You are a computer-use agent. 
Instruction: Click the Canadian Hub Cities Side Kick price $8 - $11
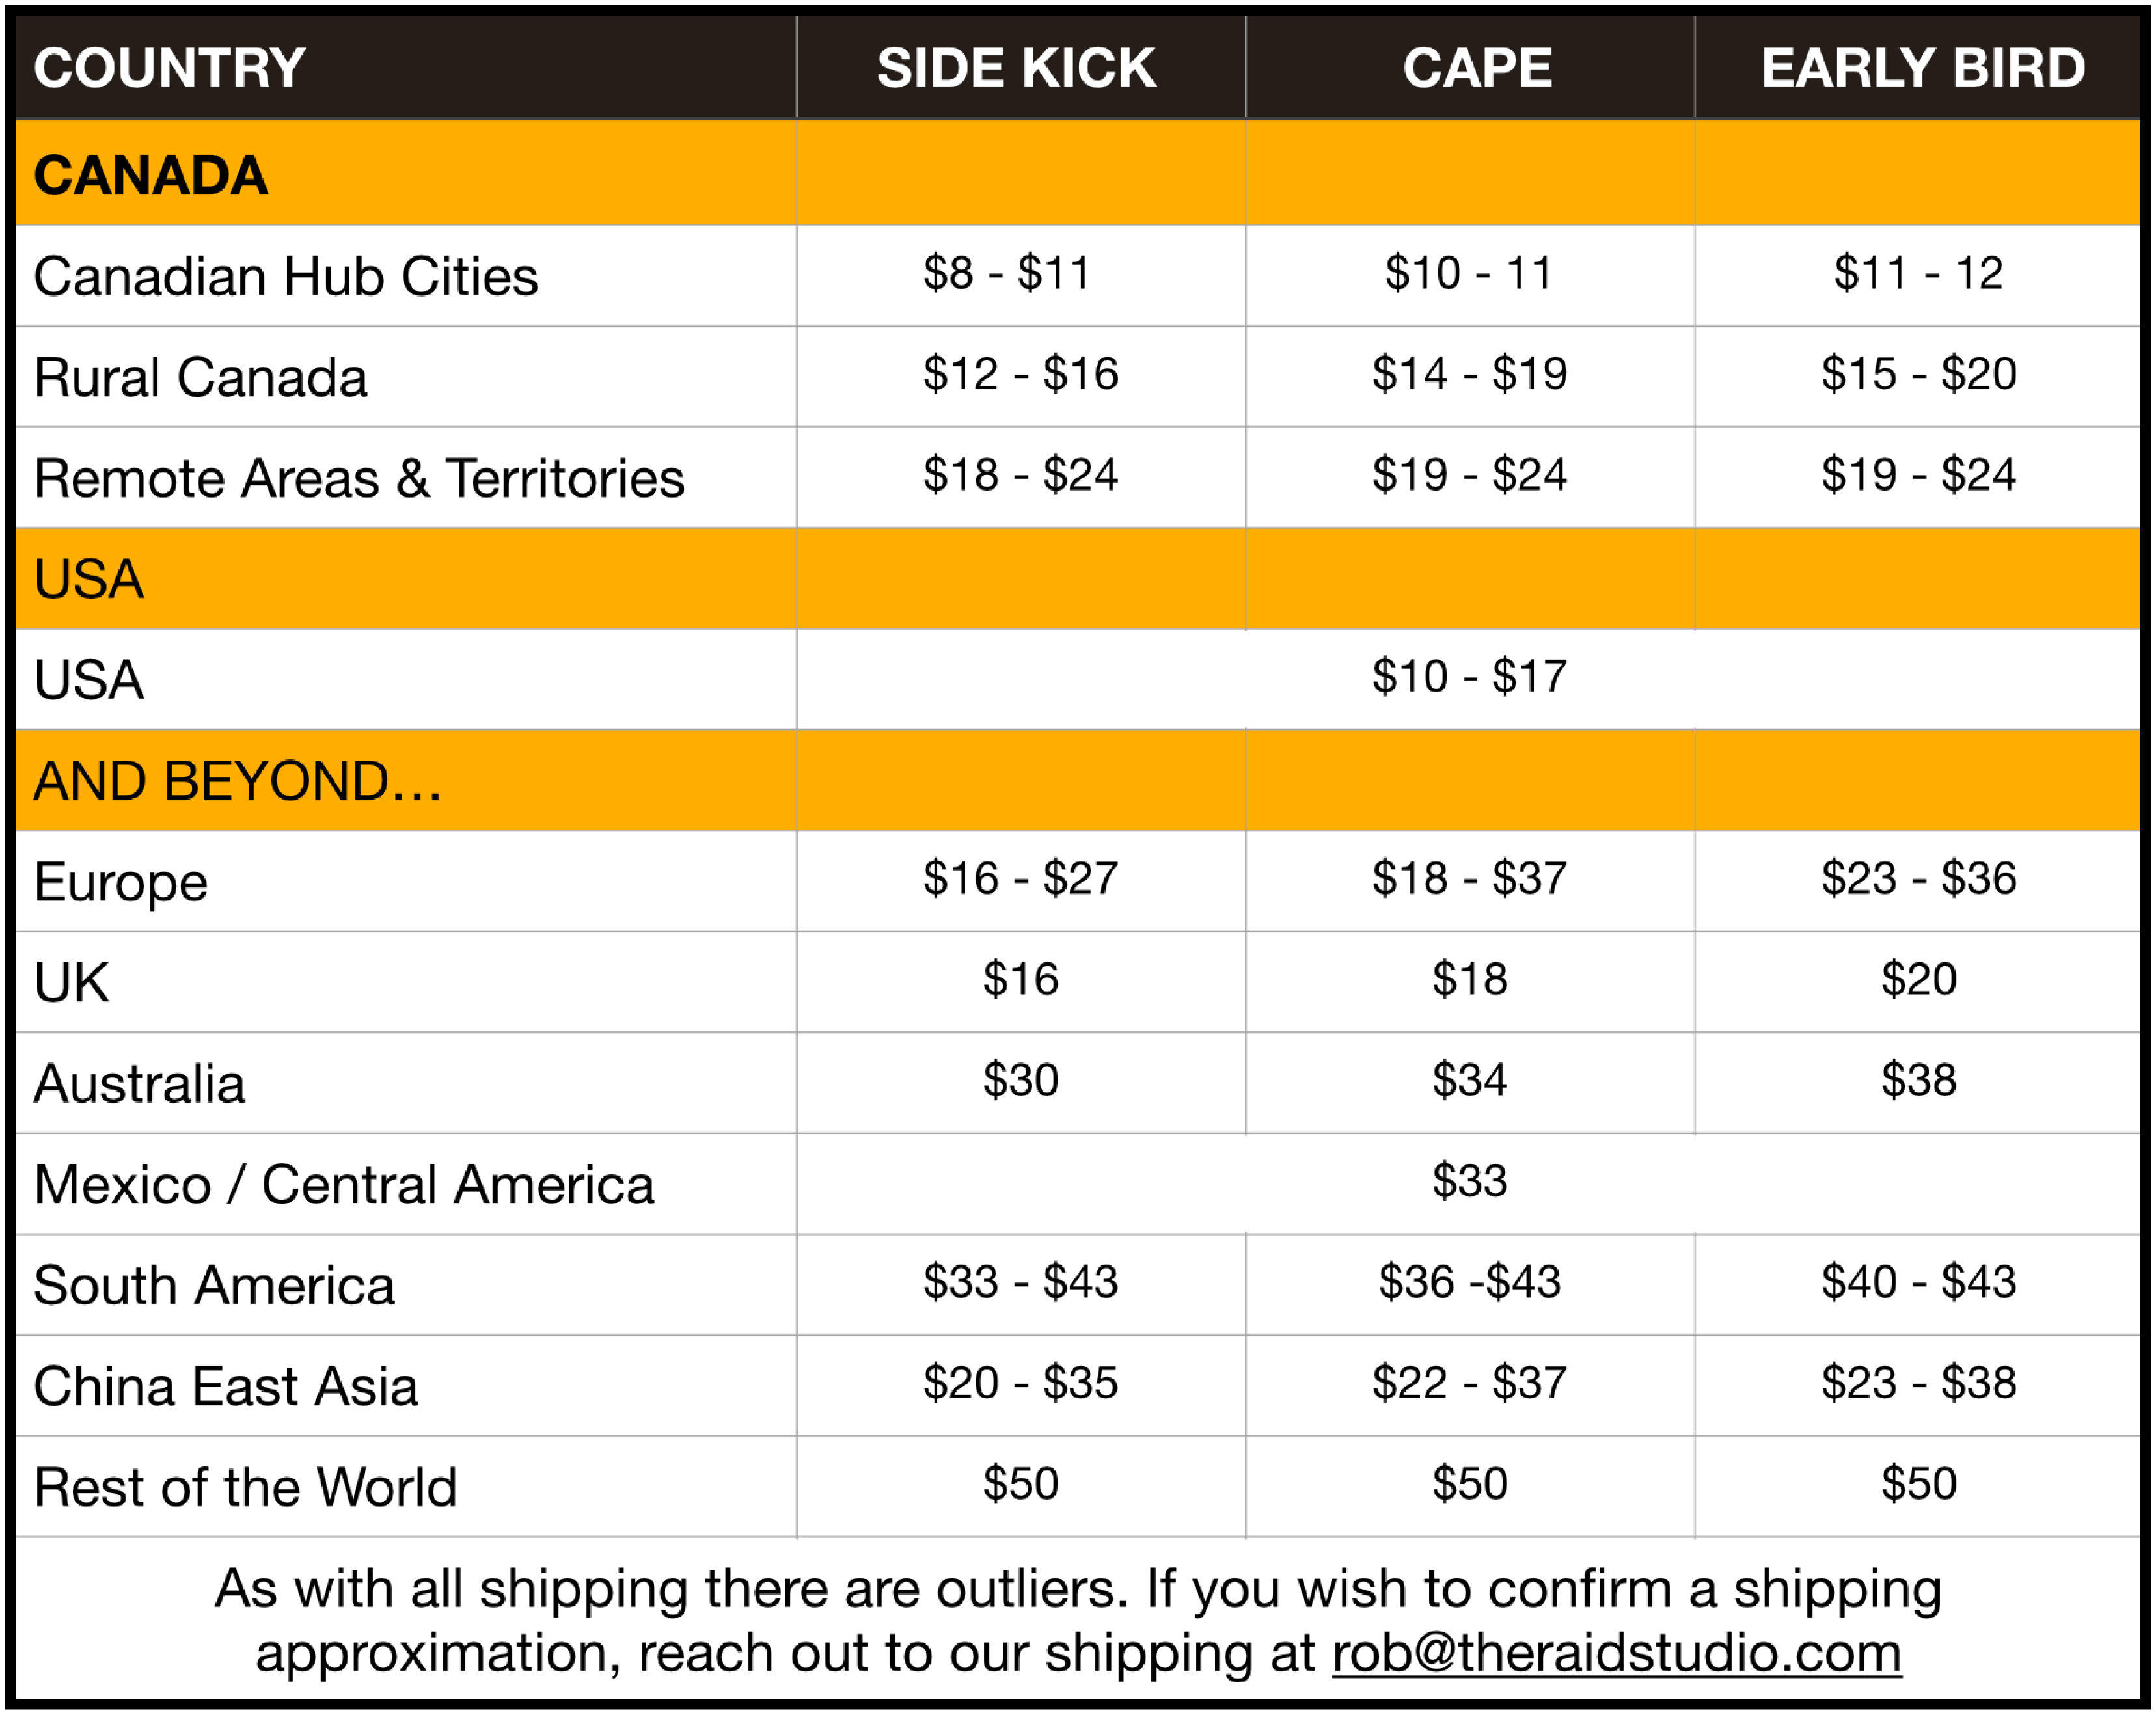point(1006,273)
